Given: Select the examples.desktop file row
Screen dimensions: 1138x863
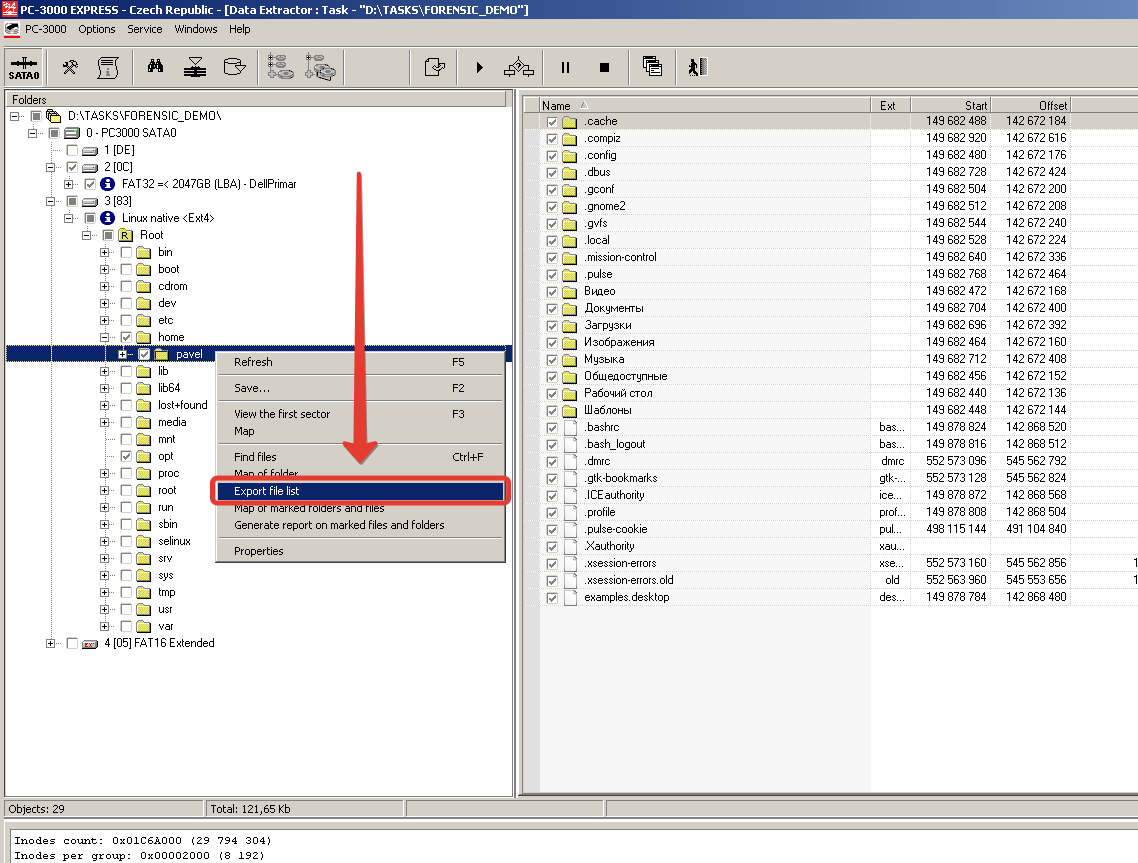Looking at the screenshot, I should pyautogui.click(x=626, y=597).
